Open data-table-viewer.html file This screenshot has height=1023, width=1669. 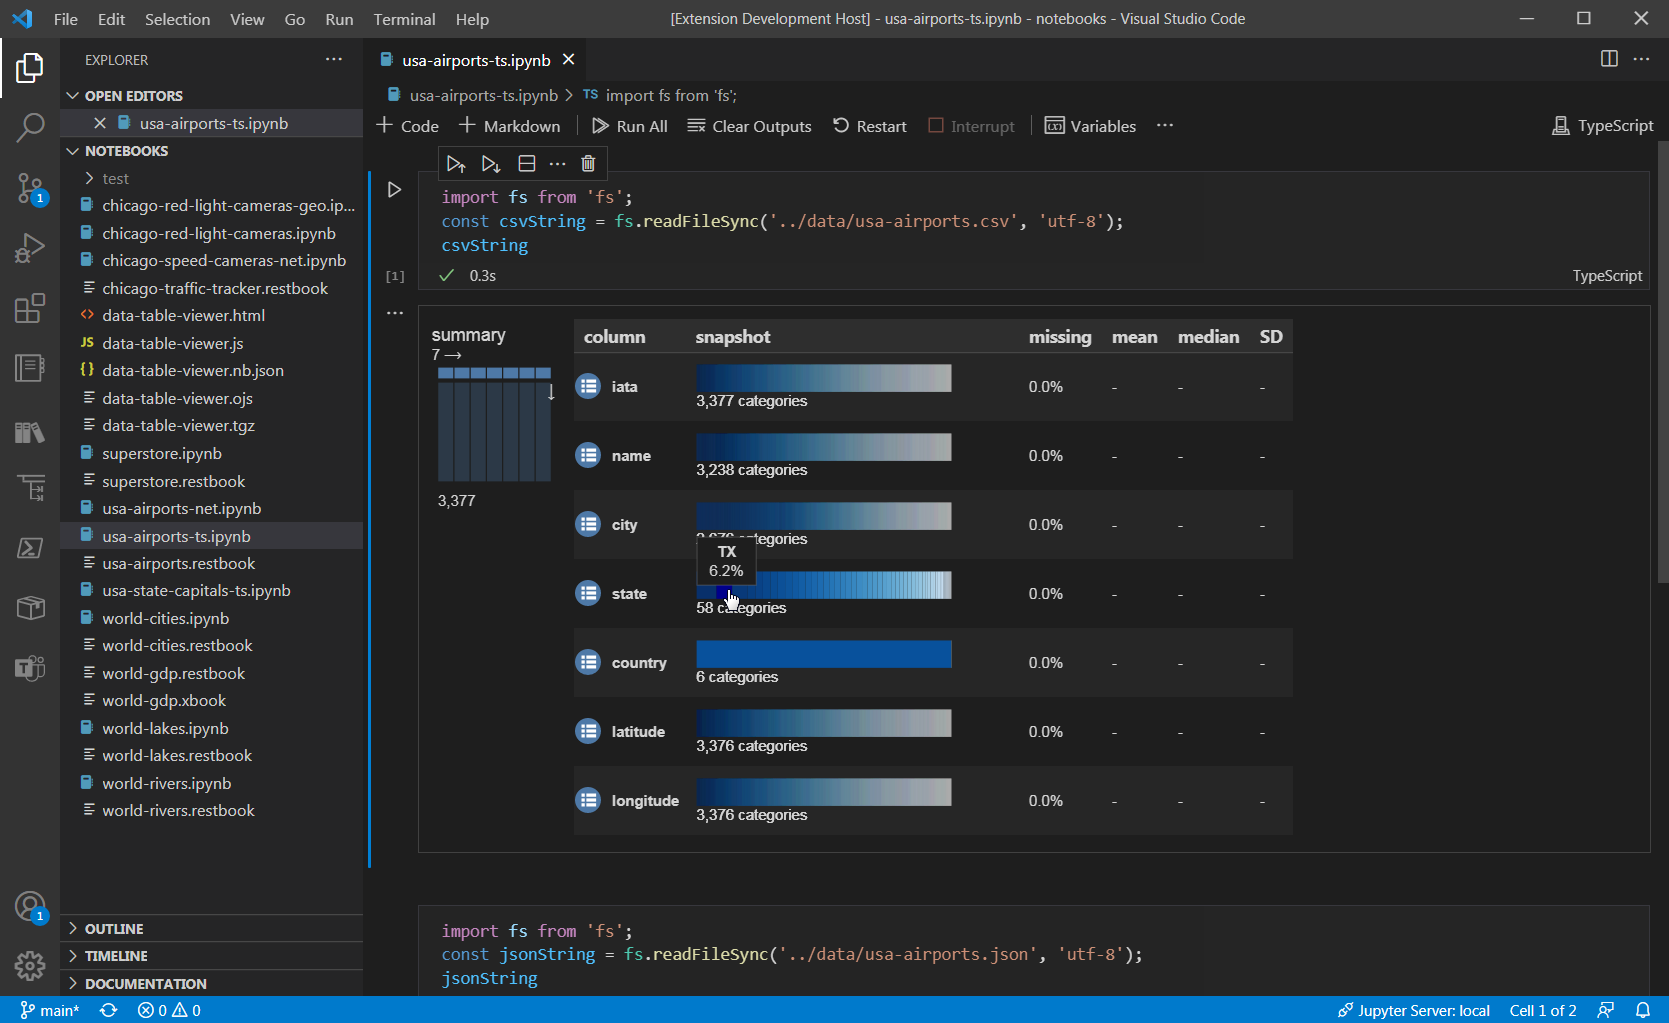pyautogui.click(x=211, y=315)
